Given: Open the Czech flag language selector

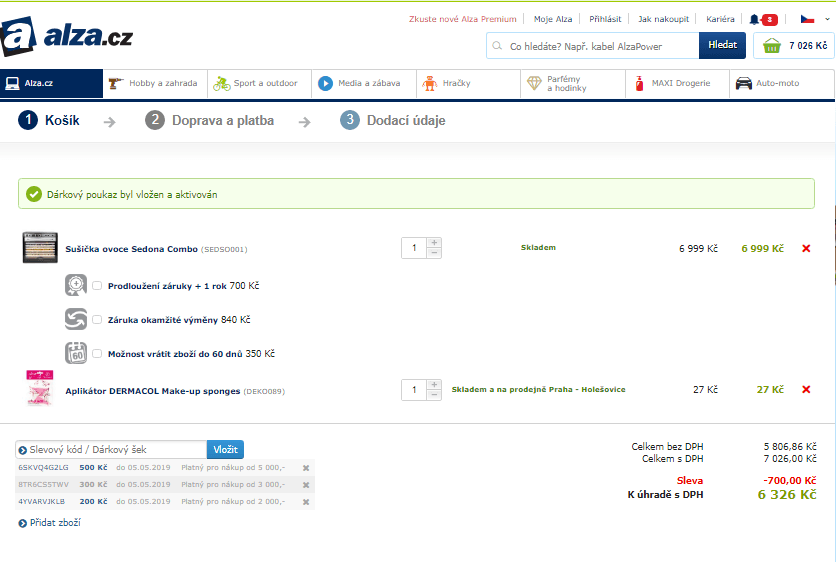Looking at the screenshot, I should [807, 19].
